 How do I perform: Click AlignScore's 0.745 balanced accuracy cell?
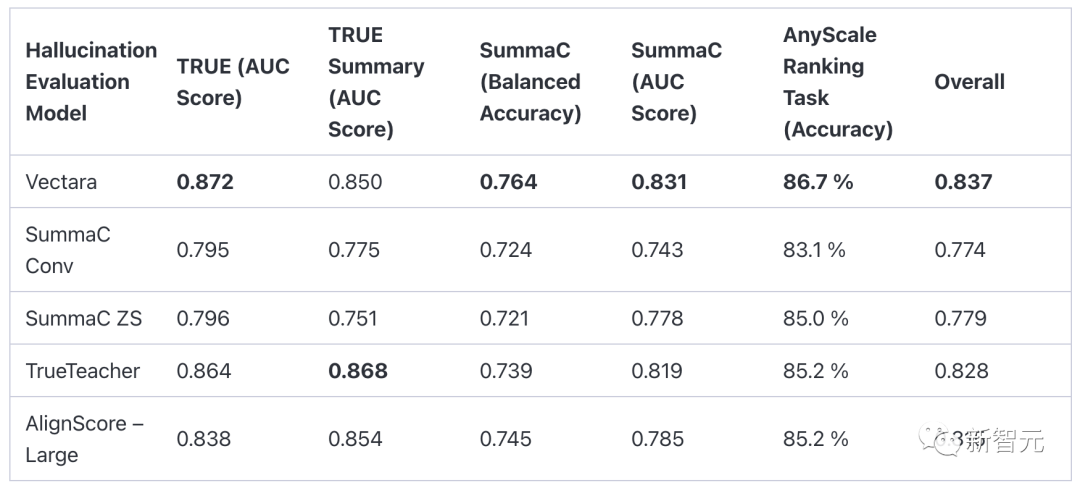[x=506, y=438]
